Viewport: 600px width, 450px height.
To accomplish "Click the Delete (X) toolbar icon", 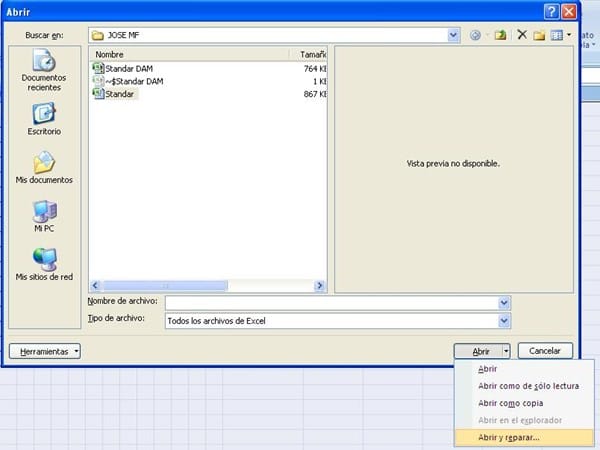I will click(x=521, y=34).
